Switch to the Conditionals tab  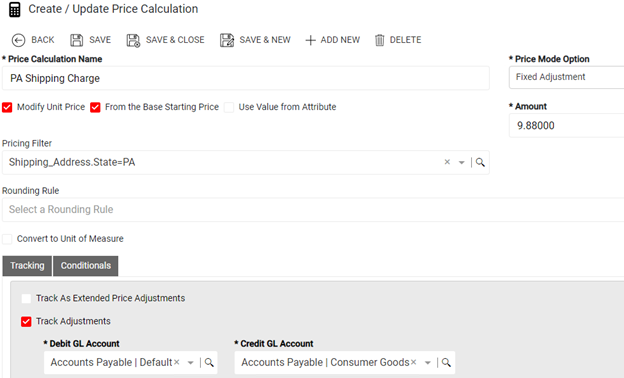[x=86, y=266]
